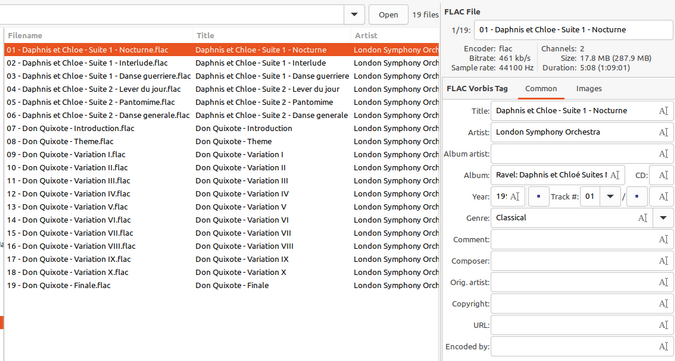Select file 16 - Don Quixote - Variation VIII.flac
Screen dimensions: 675x361
coord(221,246)
